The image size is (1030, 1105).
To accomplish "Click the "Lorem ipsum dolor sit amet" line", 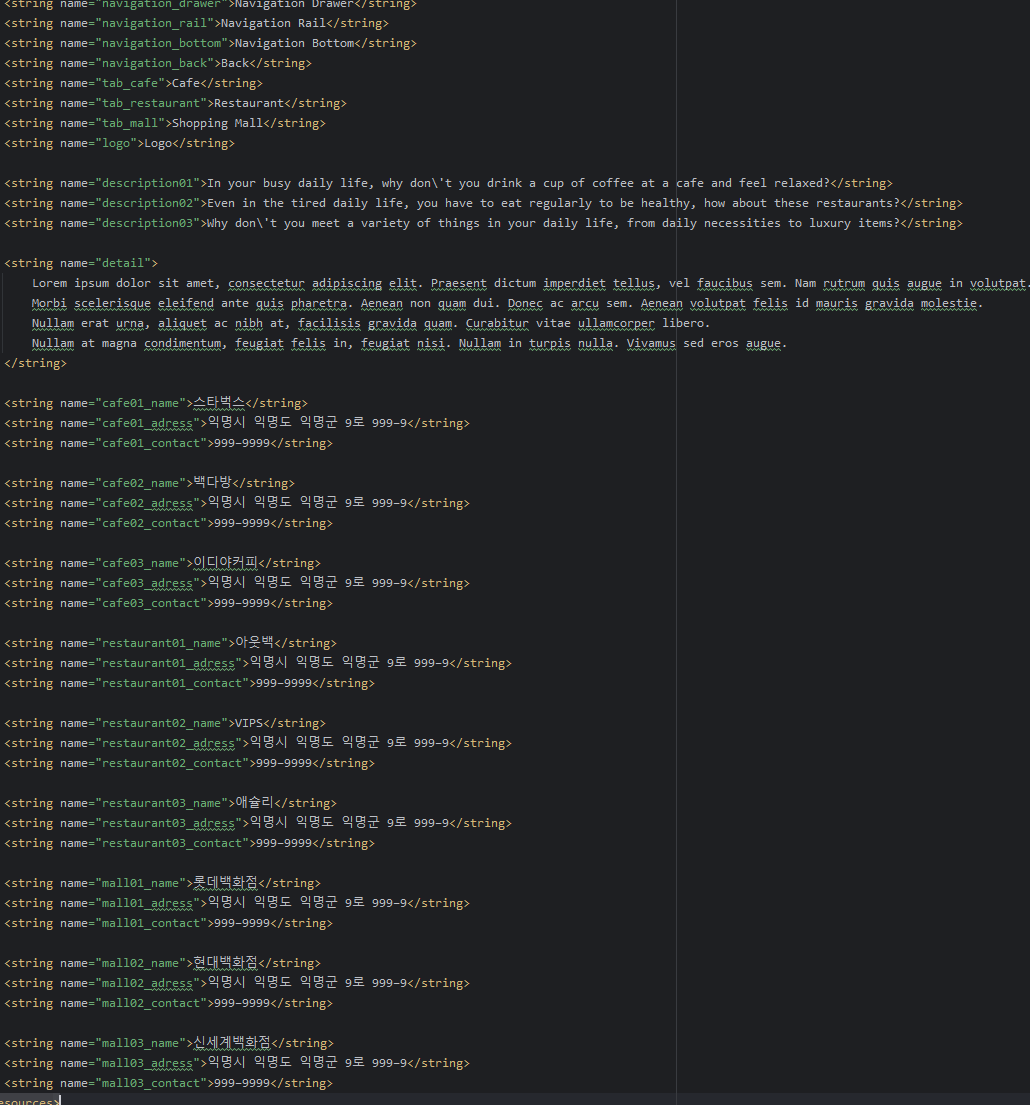I will point(530,283).
